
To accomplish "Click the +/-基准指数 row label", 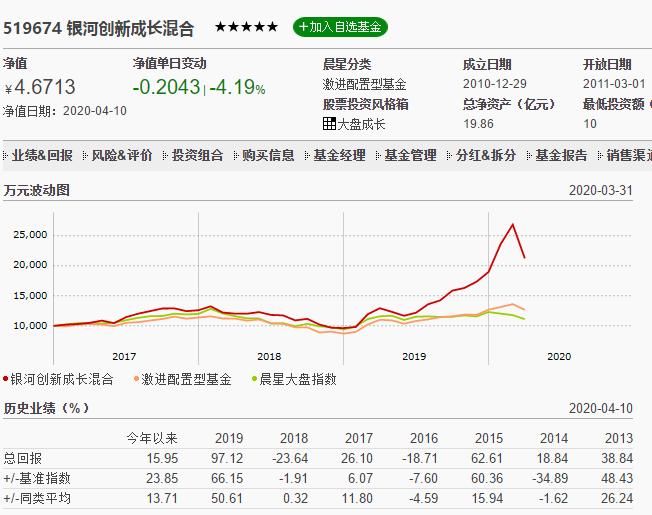I will coord(37,478).
